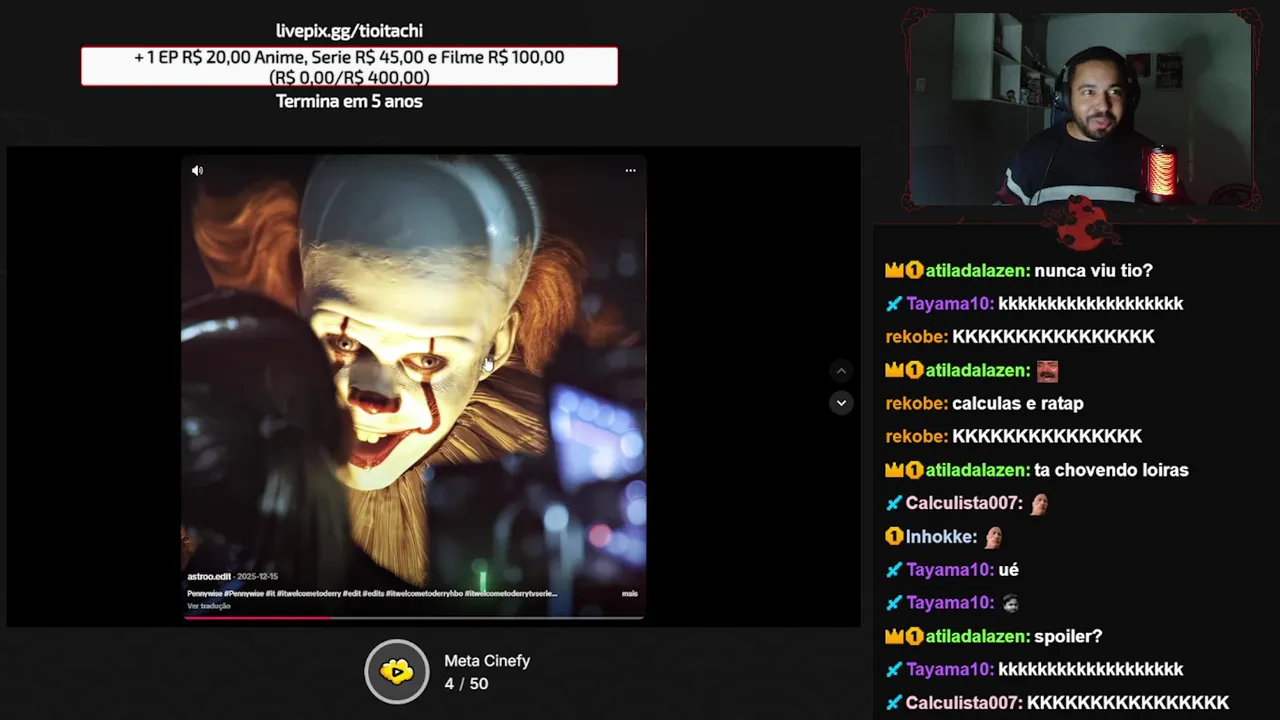Click the streamer webcam feed
The image size is (1280, 720).
click(1082, 110)
